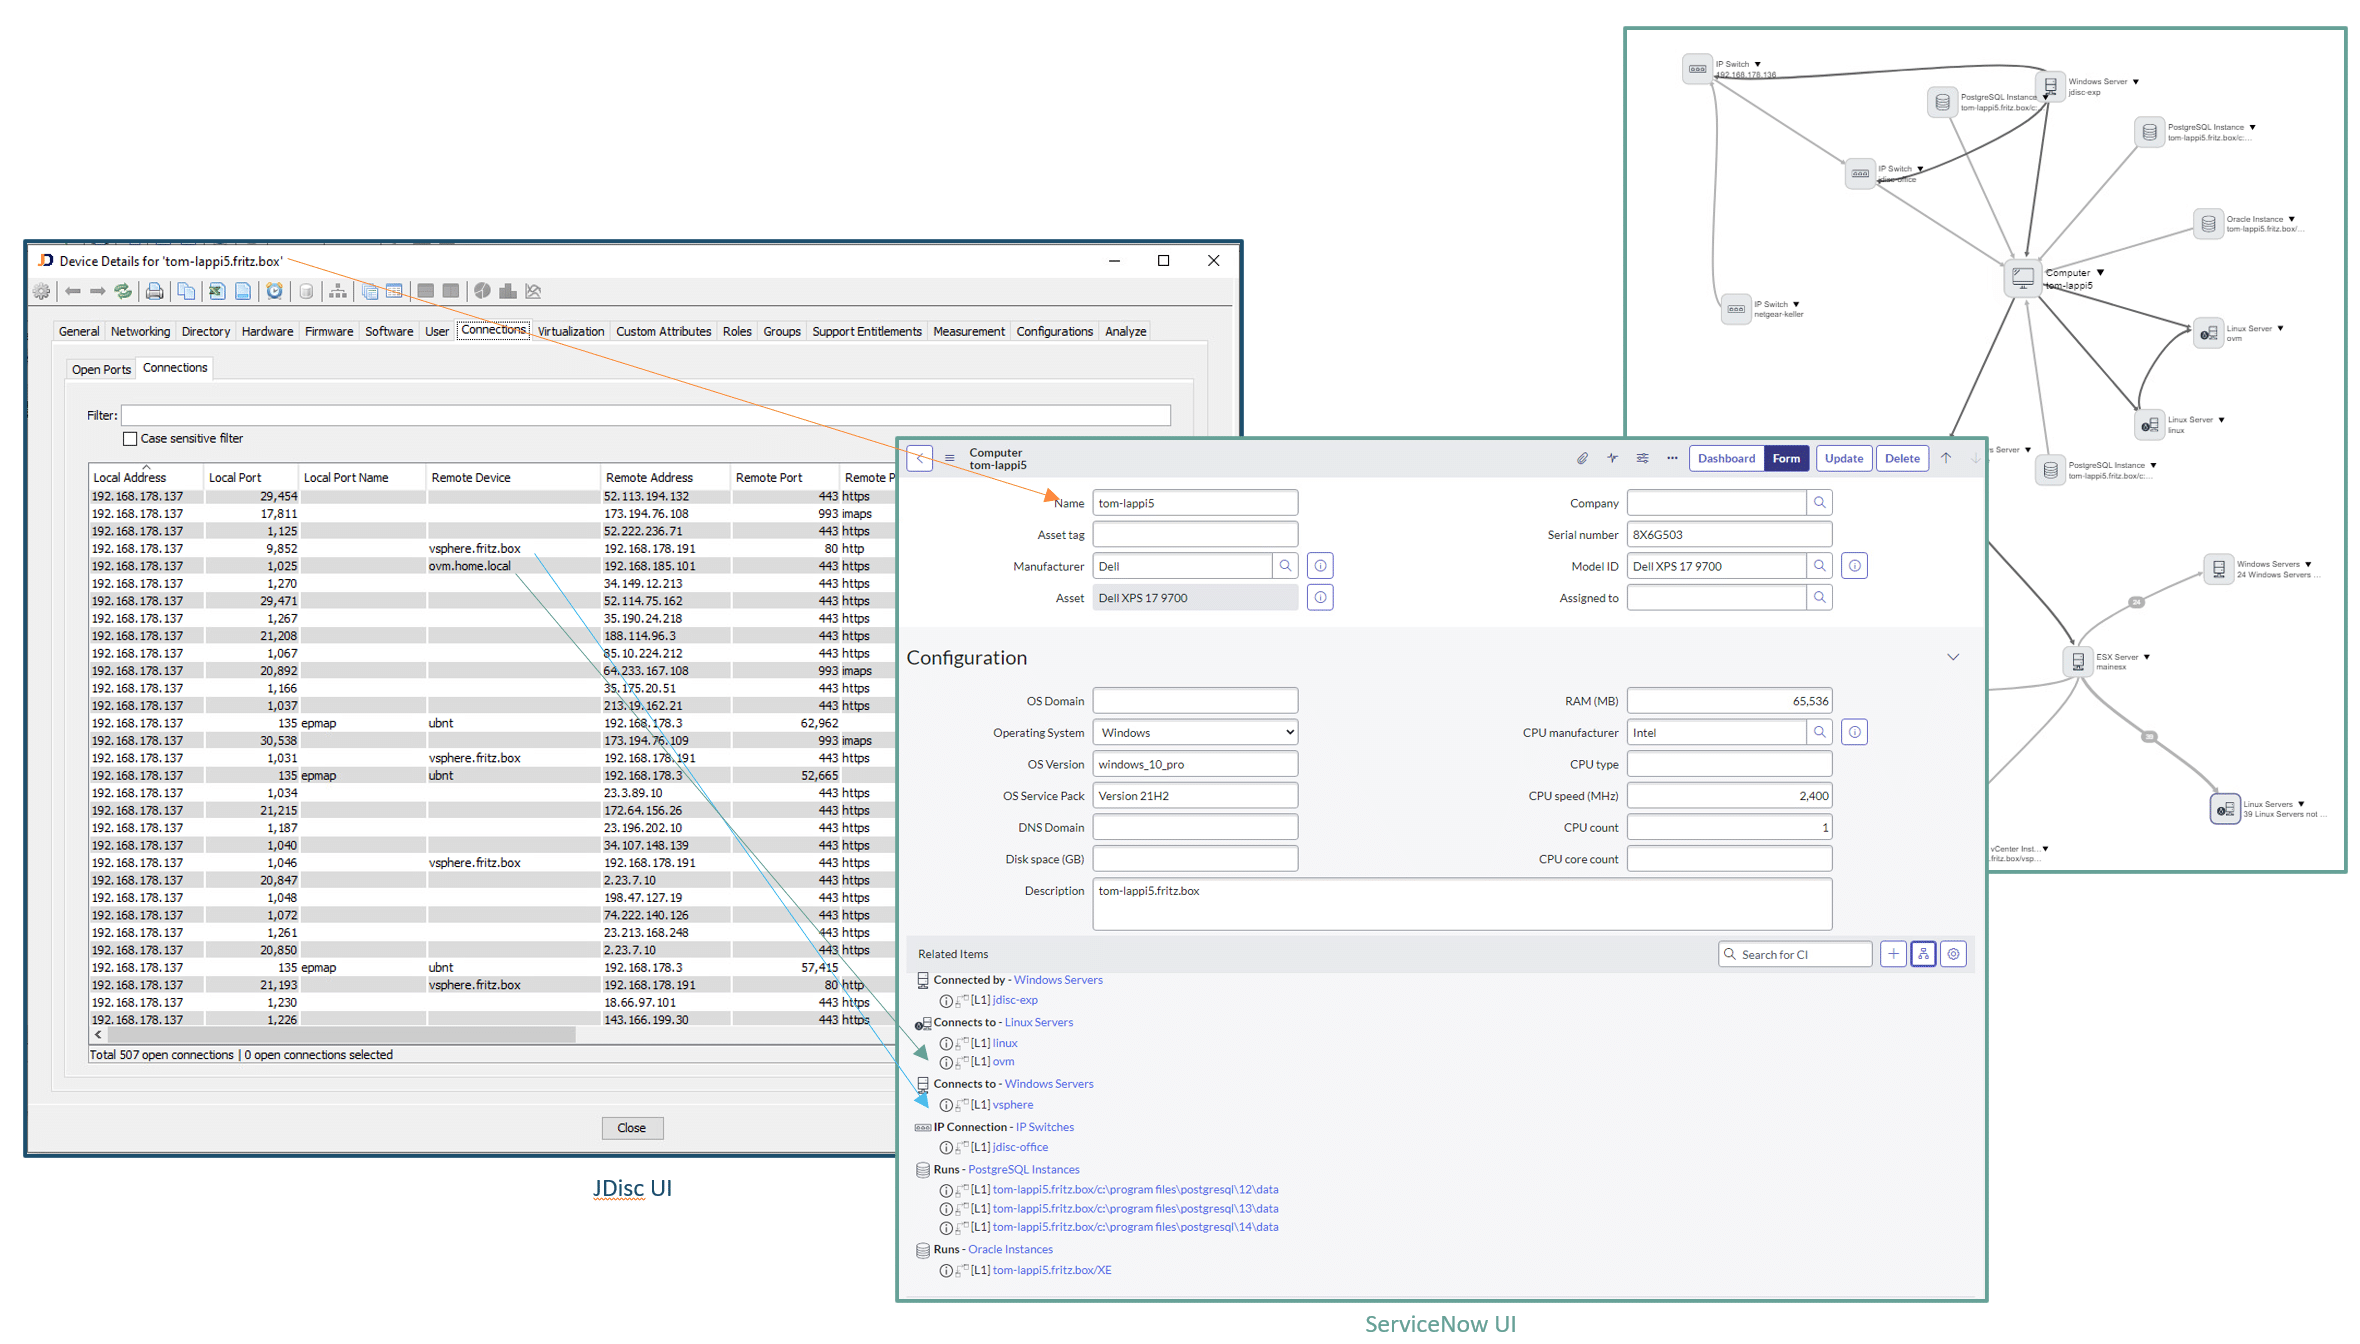Switch to the Networking tab
2360x1344 pixels.
[x=140, y=331]
